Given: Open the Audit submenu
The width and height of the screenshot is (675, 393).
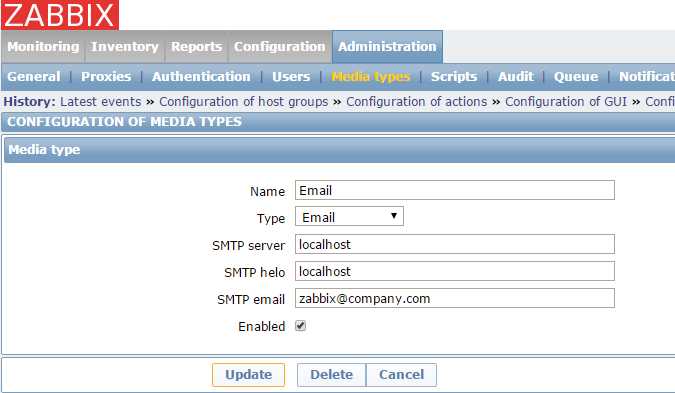Looking at the screenshot, I should coord(515,77).
